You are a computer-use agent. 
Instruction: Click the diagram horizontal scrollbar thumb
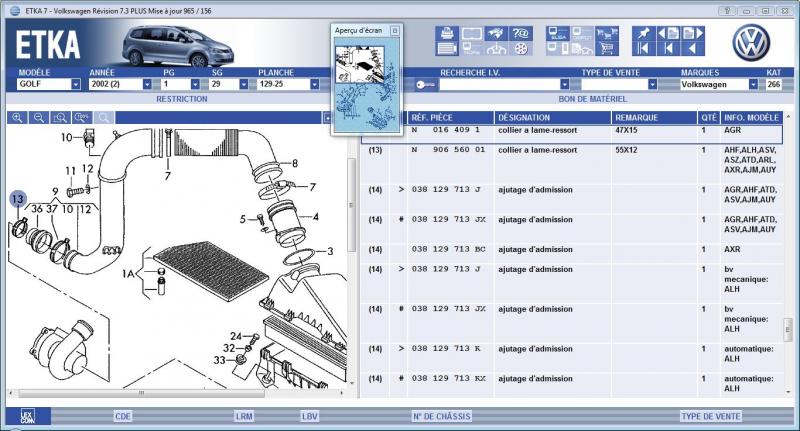(x=141, y=393)
